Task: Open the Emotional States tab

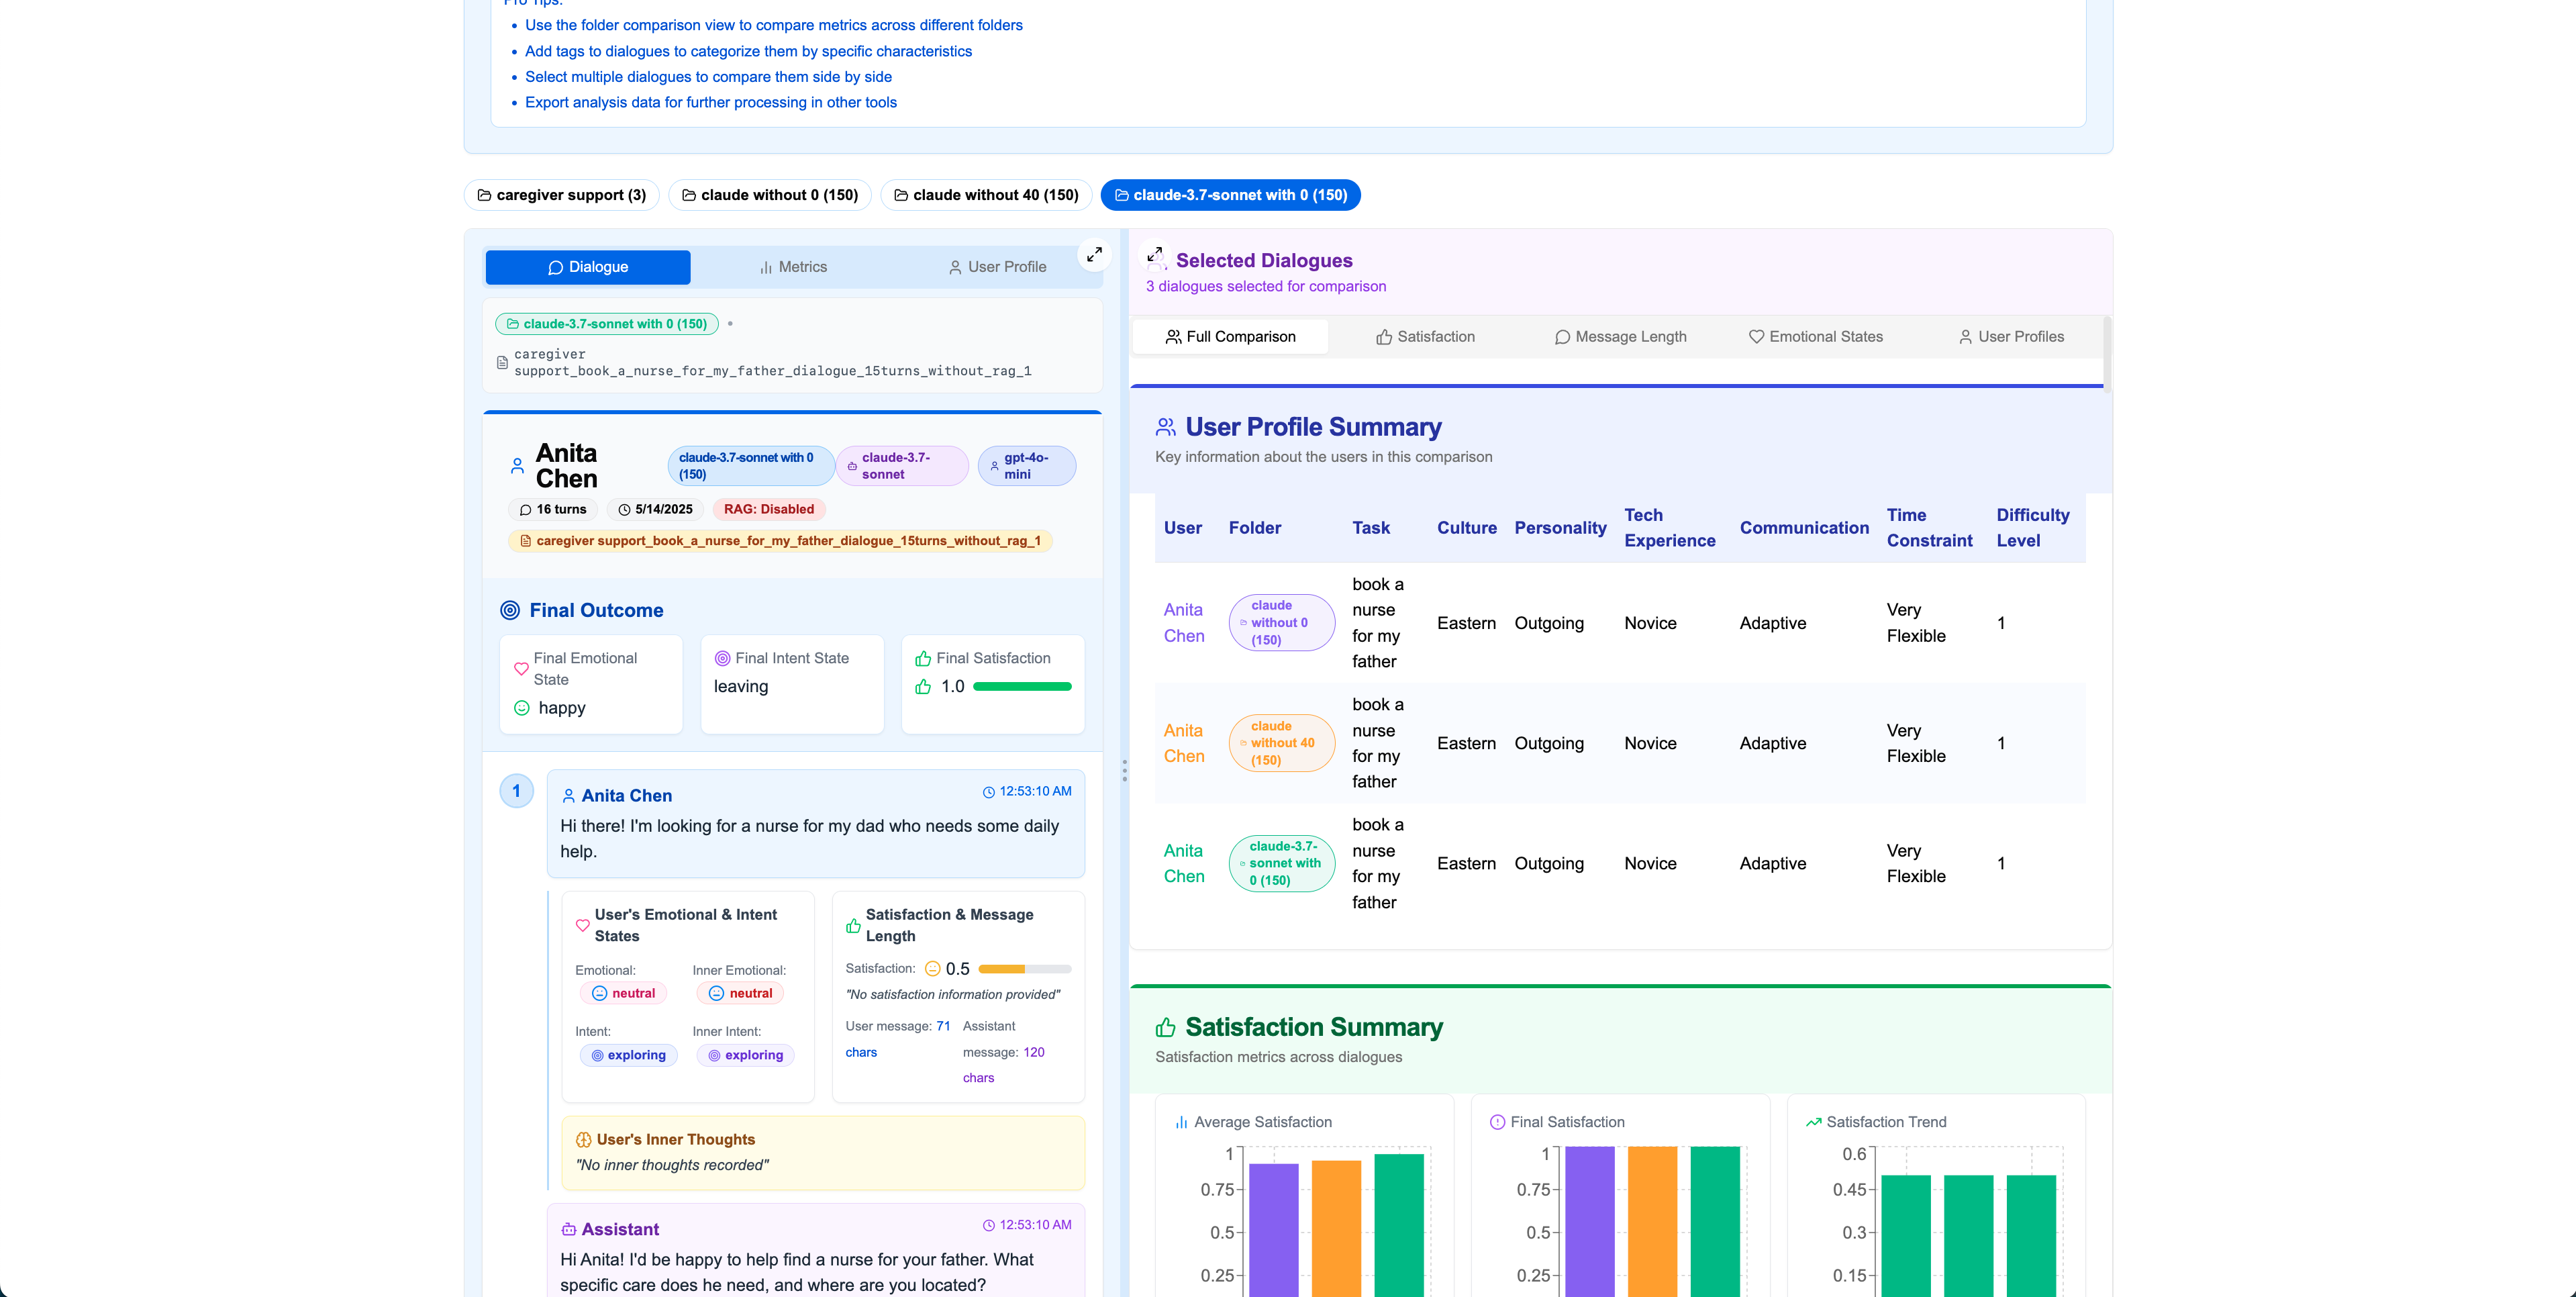Action: click(x=1815, y=337)
